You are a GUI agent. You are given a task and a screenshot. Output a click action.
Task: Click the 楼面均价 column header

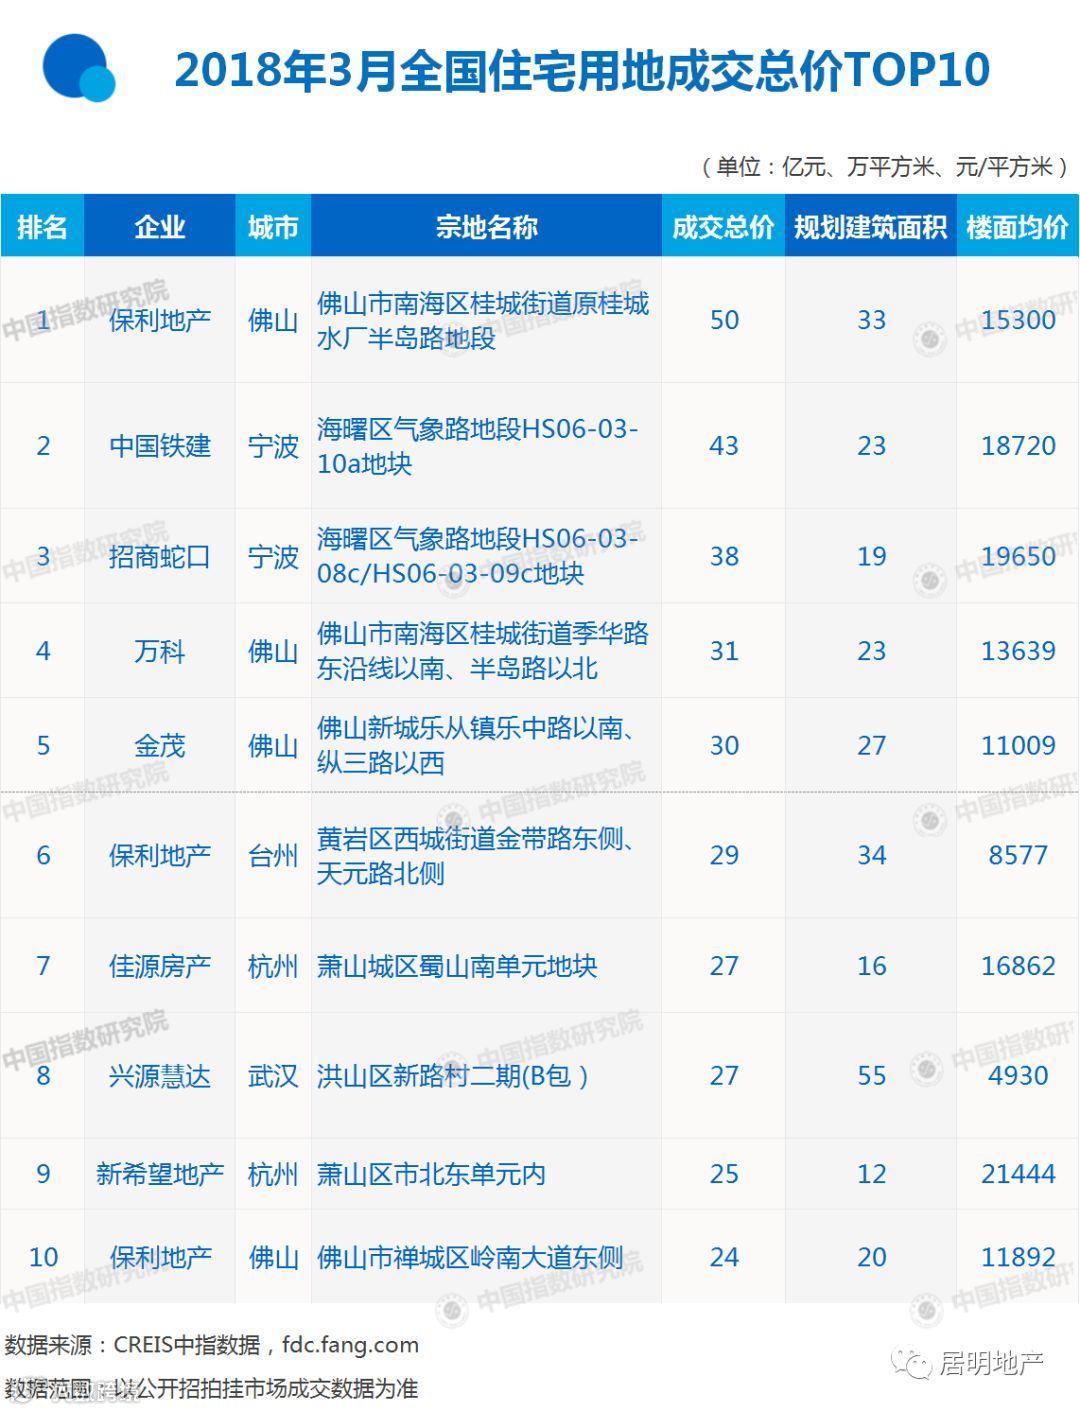(1018, 227)
